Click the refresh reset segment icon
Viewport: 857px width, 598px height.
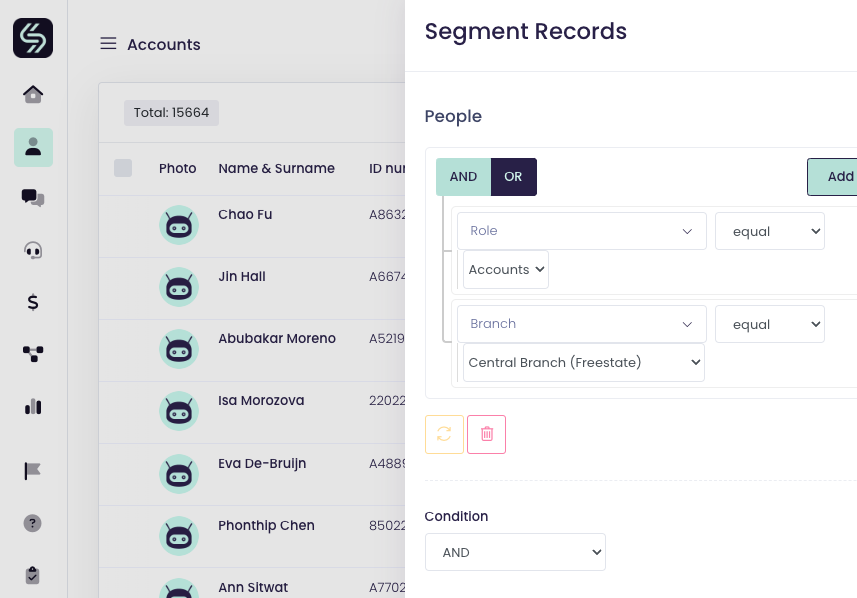coord(444,434)
